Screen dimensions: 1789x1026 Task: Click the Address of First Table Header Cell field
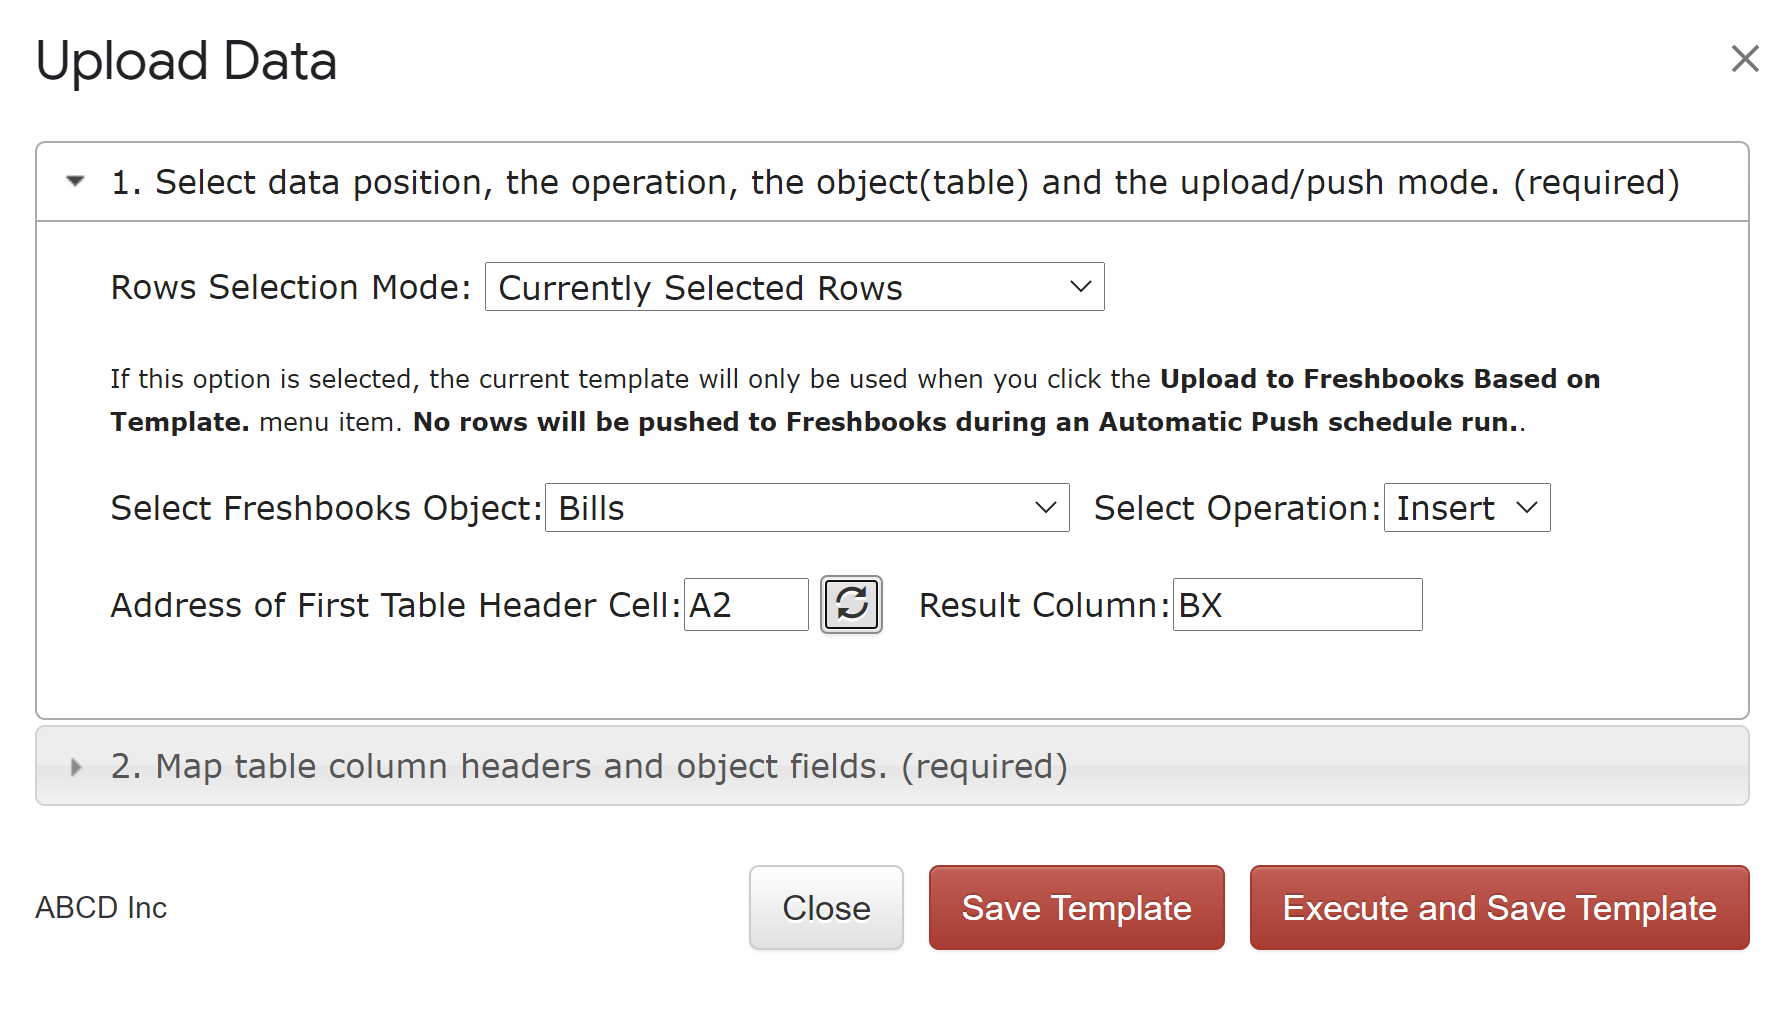[x=746, y=605]
